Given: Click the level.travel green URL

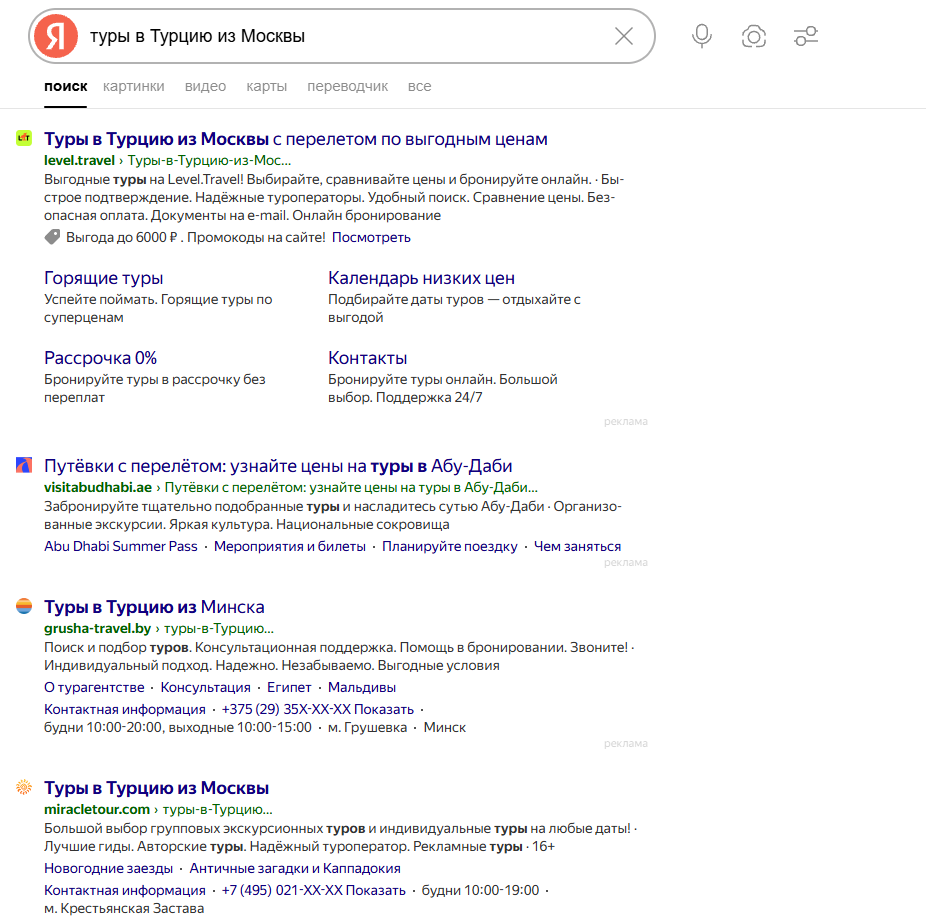Looking at the screenshot, I should coord(168,160).
